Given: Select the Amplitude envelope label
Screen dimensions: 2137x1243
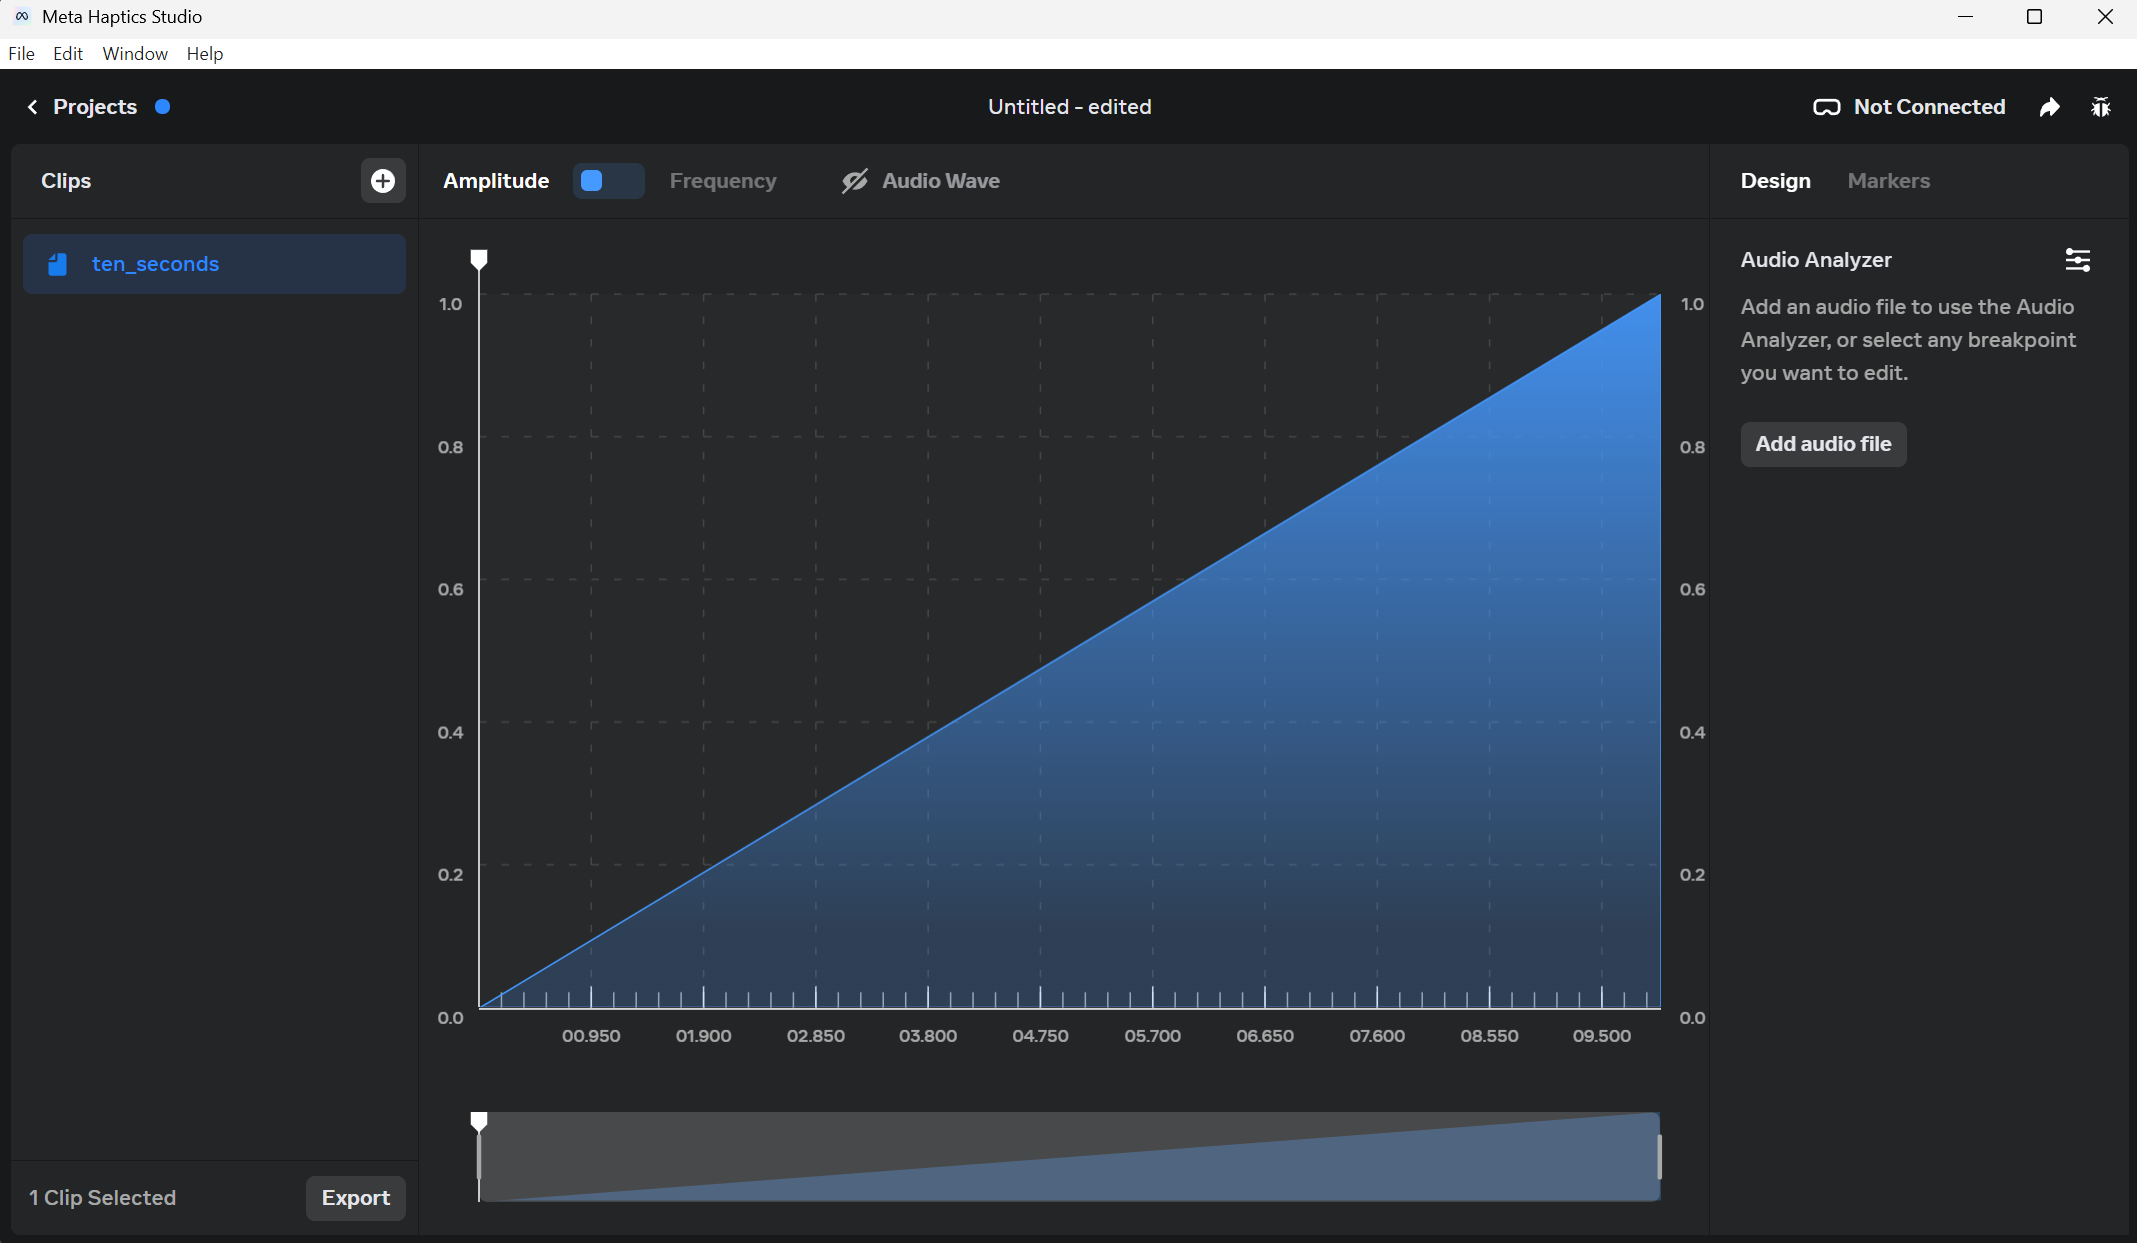Looking at the screenshot, I should (x=496, y=181).
